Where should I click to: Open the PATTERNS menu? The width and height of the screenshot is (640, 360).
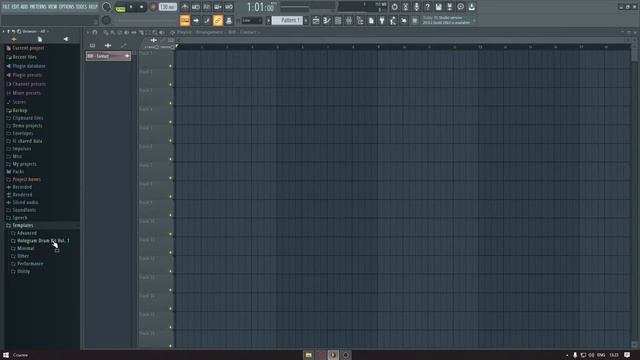[x=38, y=7]
